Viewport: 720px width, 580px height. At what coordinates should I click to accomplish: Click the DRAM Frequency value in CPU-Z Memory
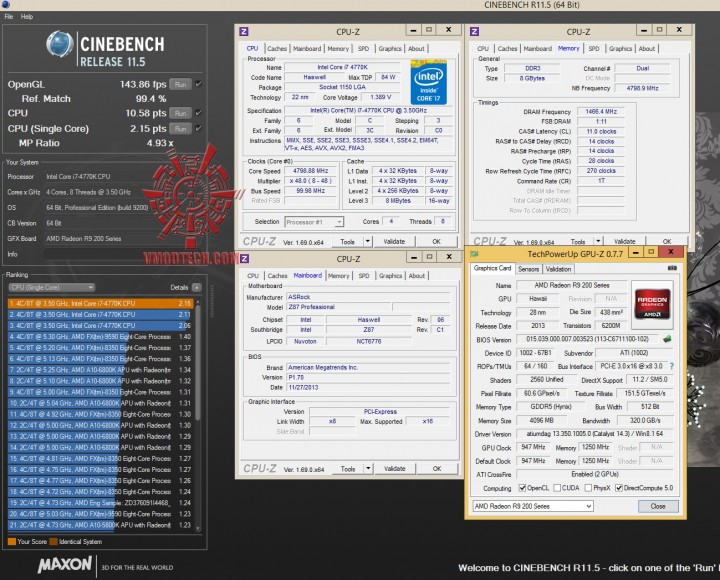point(601,112)
